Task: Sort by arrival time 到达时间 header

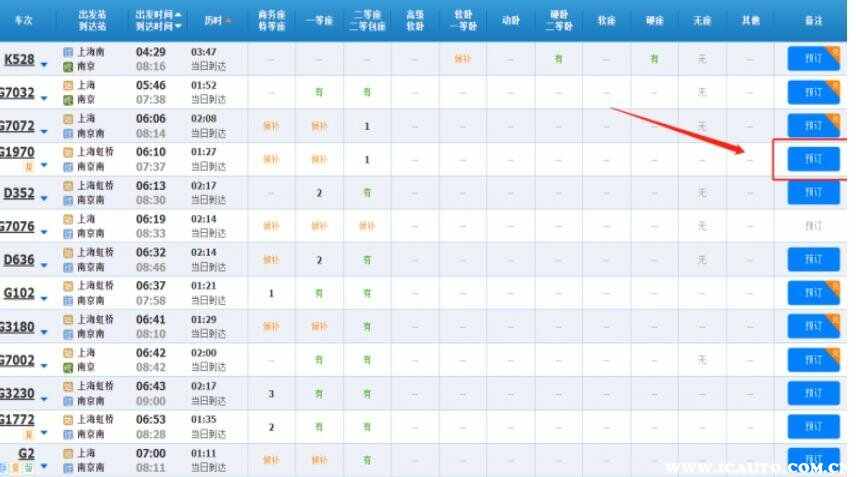Action: pos(158,26)
